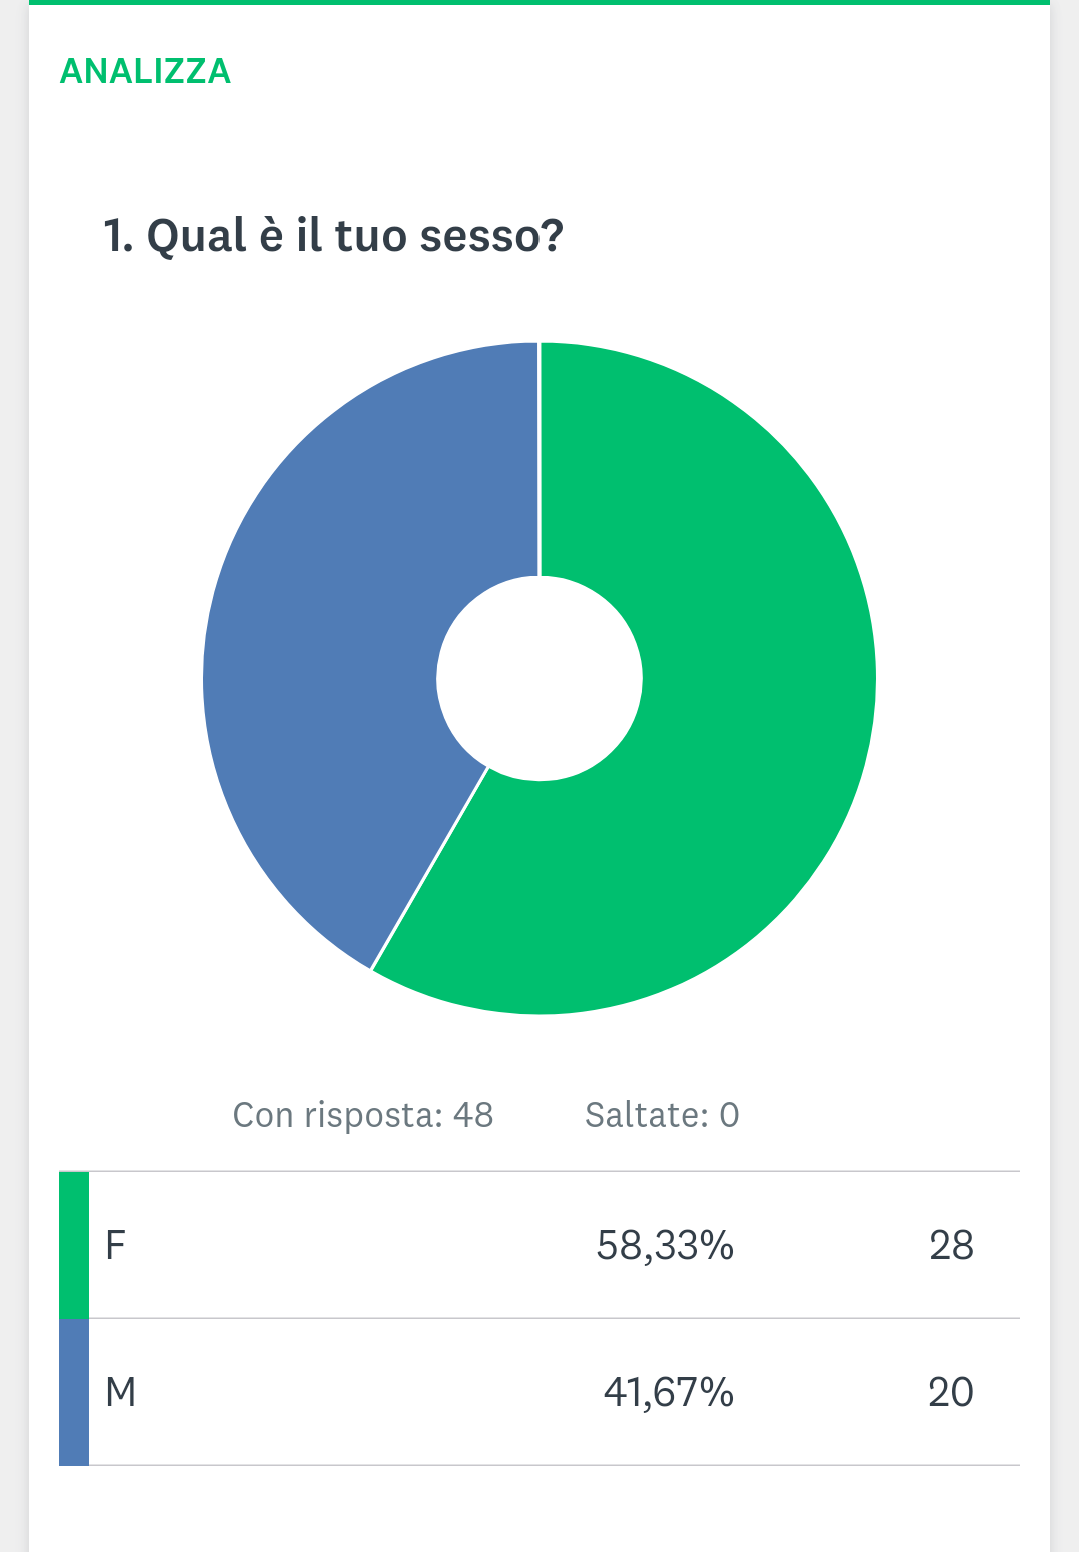Screen dimensions: 1079x1552
Task: Click the 'Con risposta: 48' label
Action: [x=362, y=1114]
